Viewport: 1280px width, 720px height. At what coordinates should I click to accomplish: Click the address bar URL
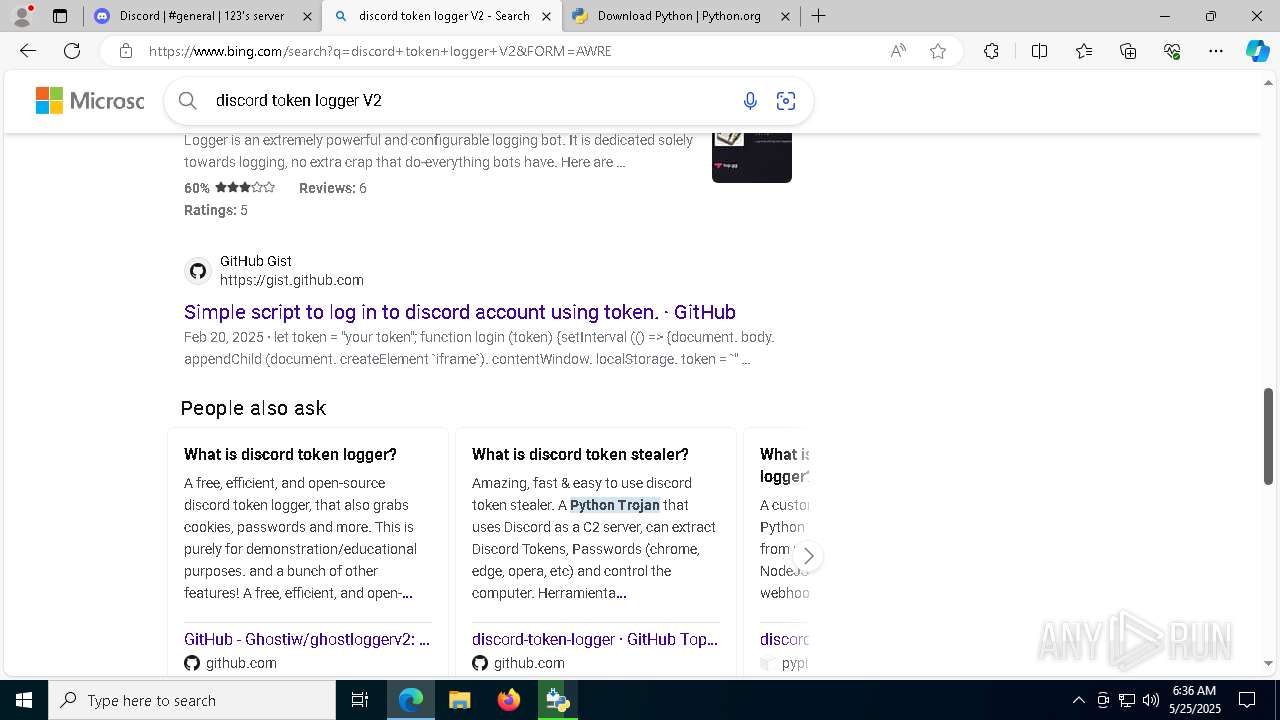pos(380,51)
